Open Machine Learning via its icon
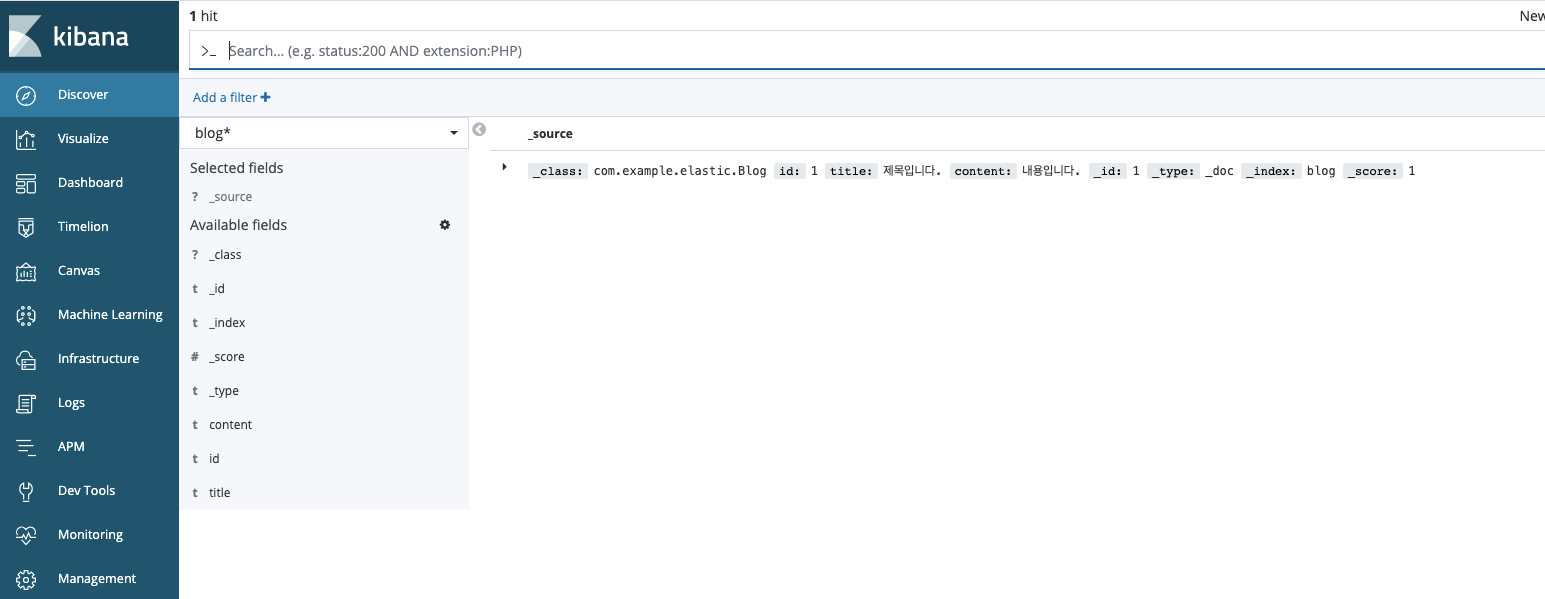1545x599 pixels. coord(27,315)
